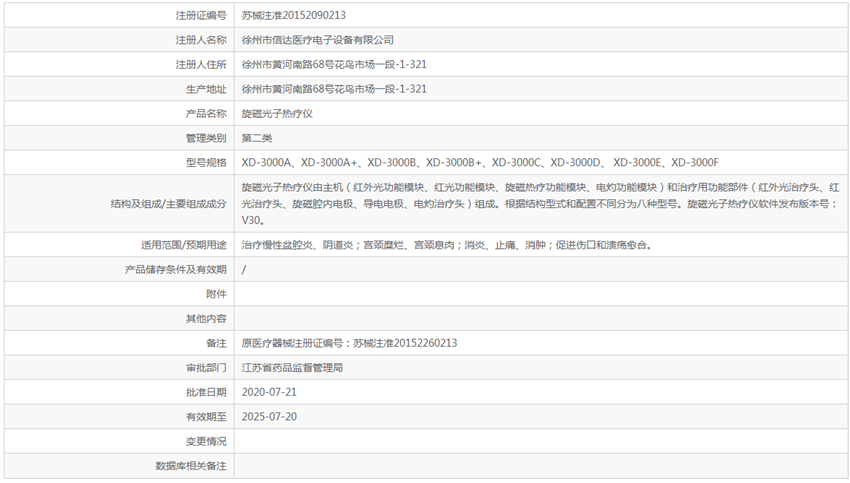
Task: Click the 批准日期 label
Action: click(206, 392)
